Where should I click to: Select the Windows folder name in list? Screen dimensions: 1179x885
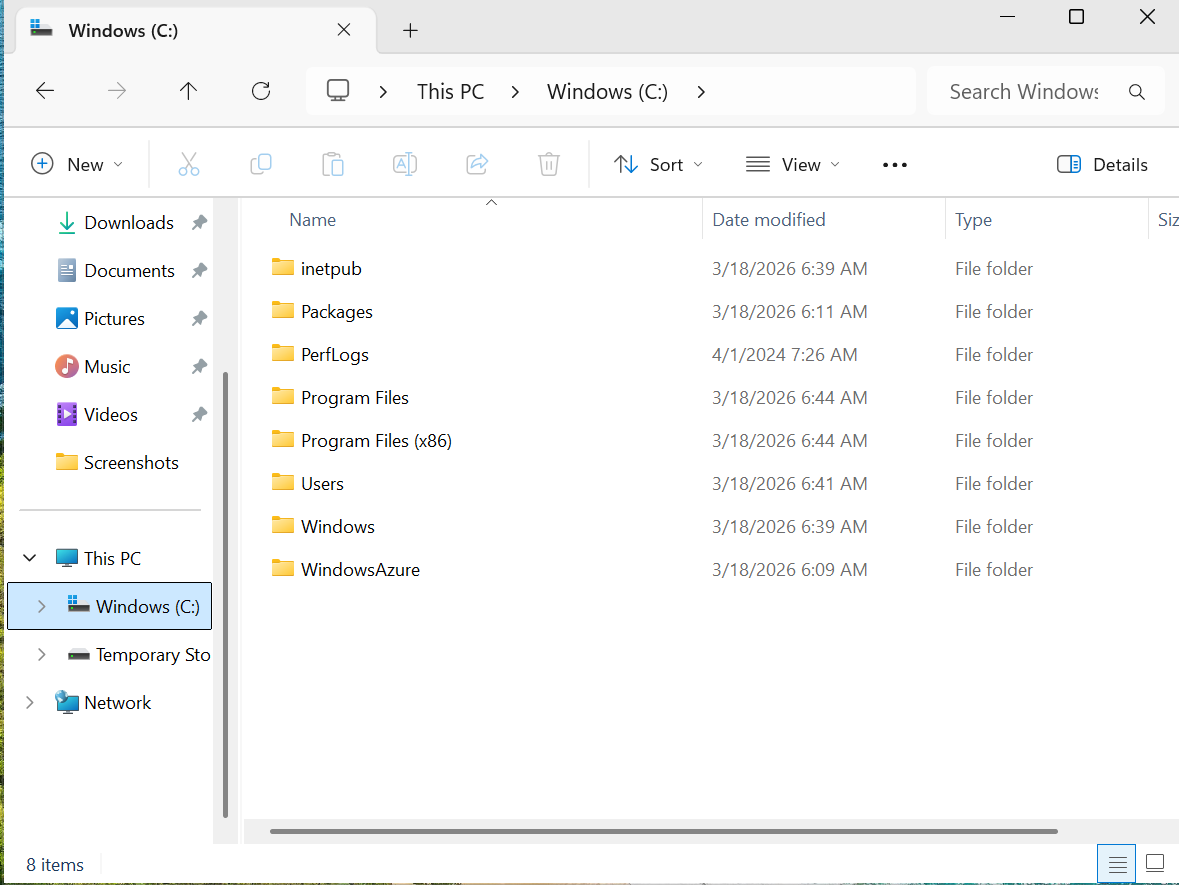click(338, 526)
